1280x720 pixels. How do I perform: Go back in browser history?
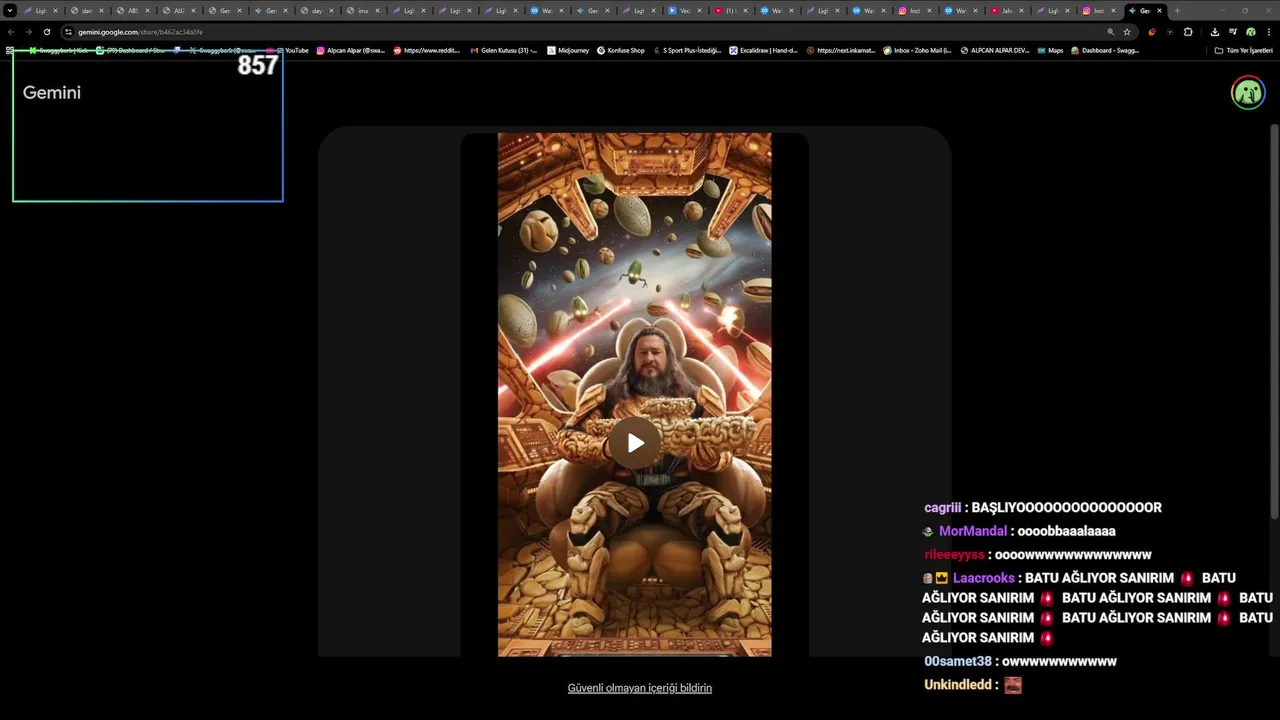[11, 32]
